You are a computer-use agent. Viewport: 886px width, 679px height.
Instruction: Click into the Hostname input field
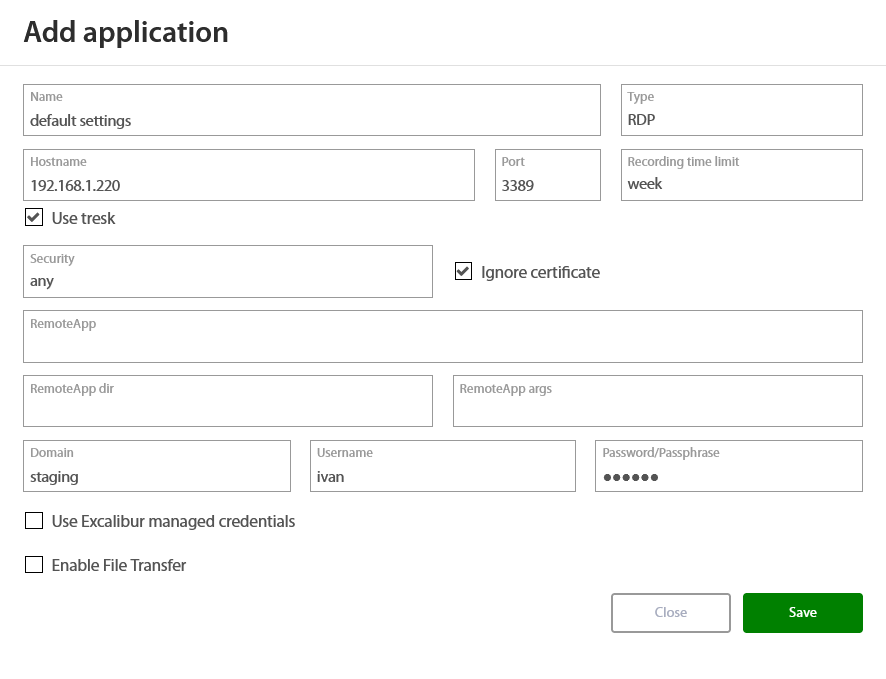(x=248, y=176)
